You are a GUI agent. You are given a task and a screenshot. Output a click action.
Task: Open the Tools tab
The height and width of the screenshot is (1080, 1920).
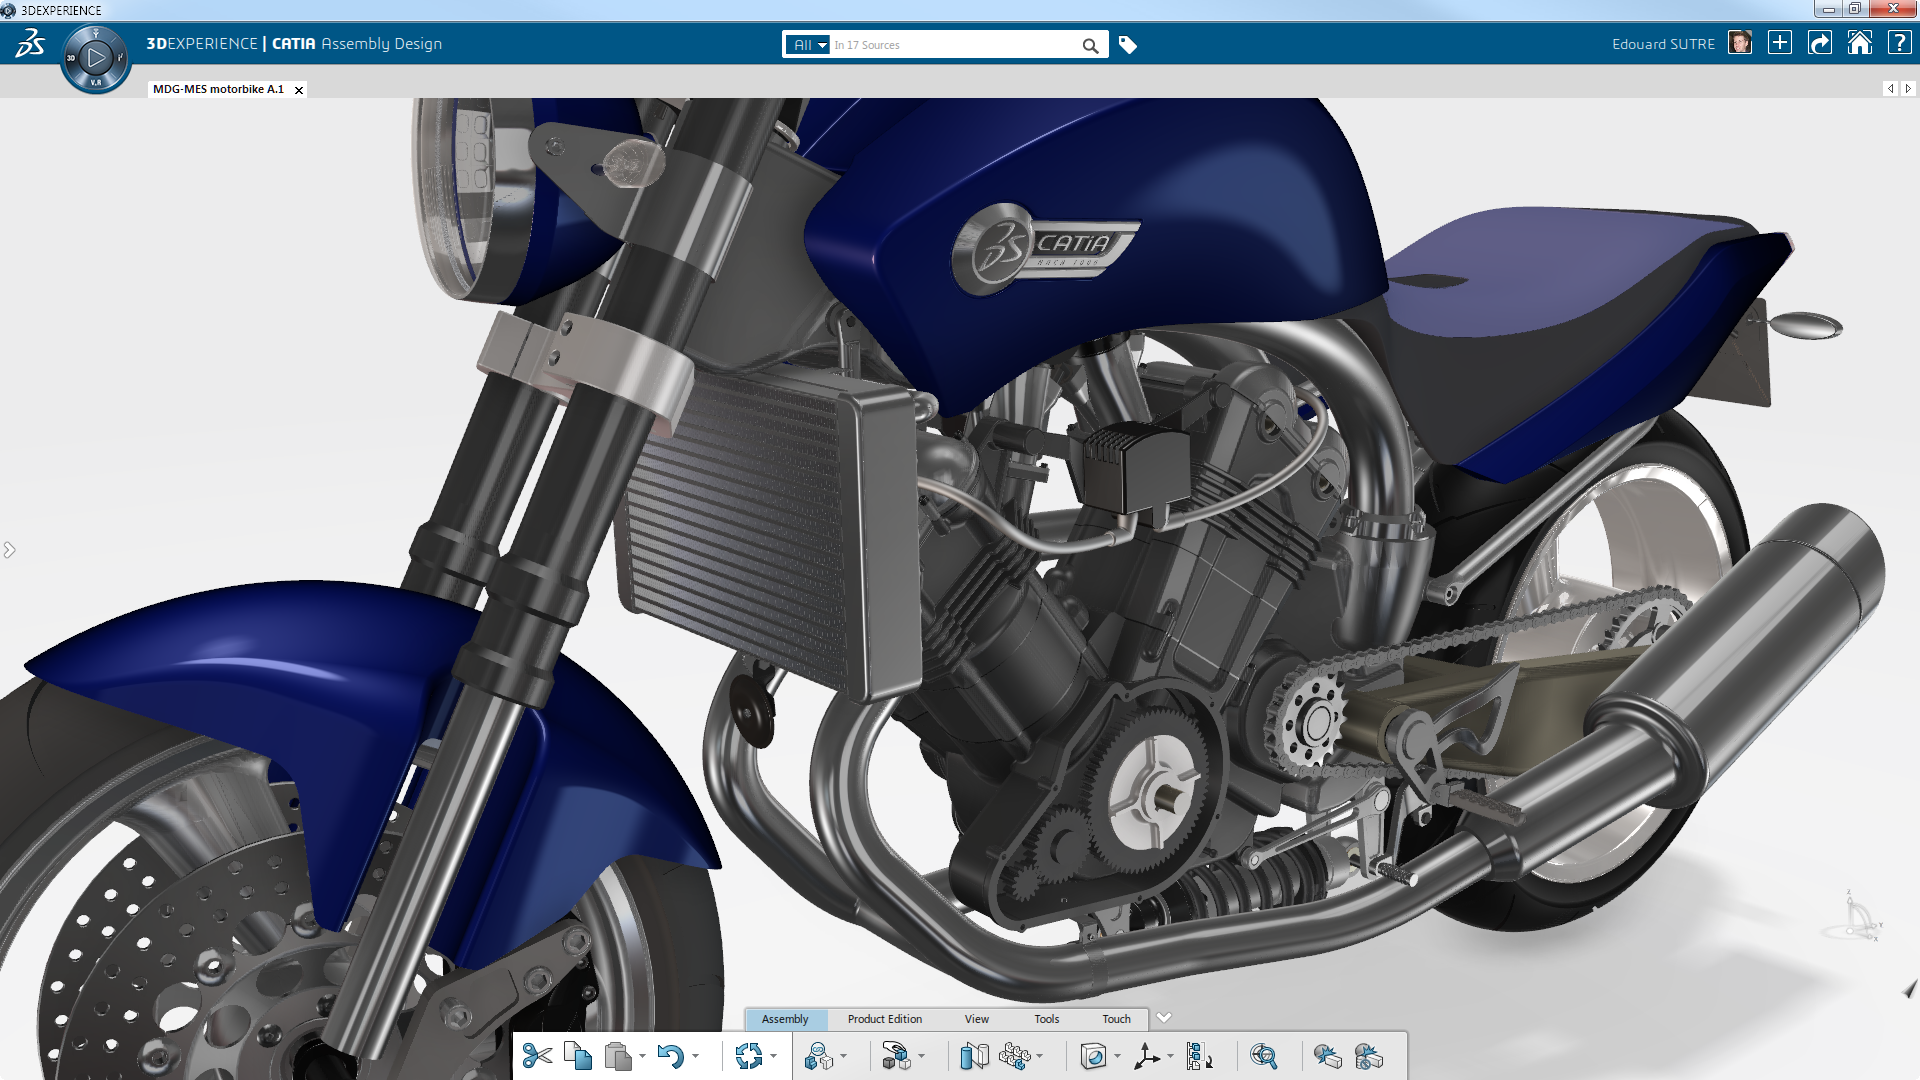pos(1046,1019)
